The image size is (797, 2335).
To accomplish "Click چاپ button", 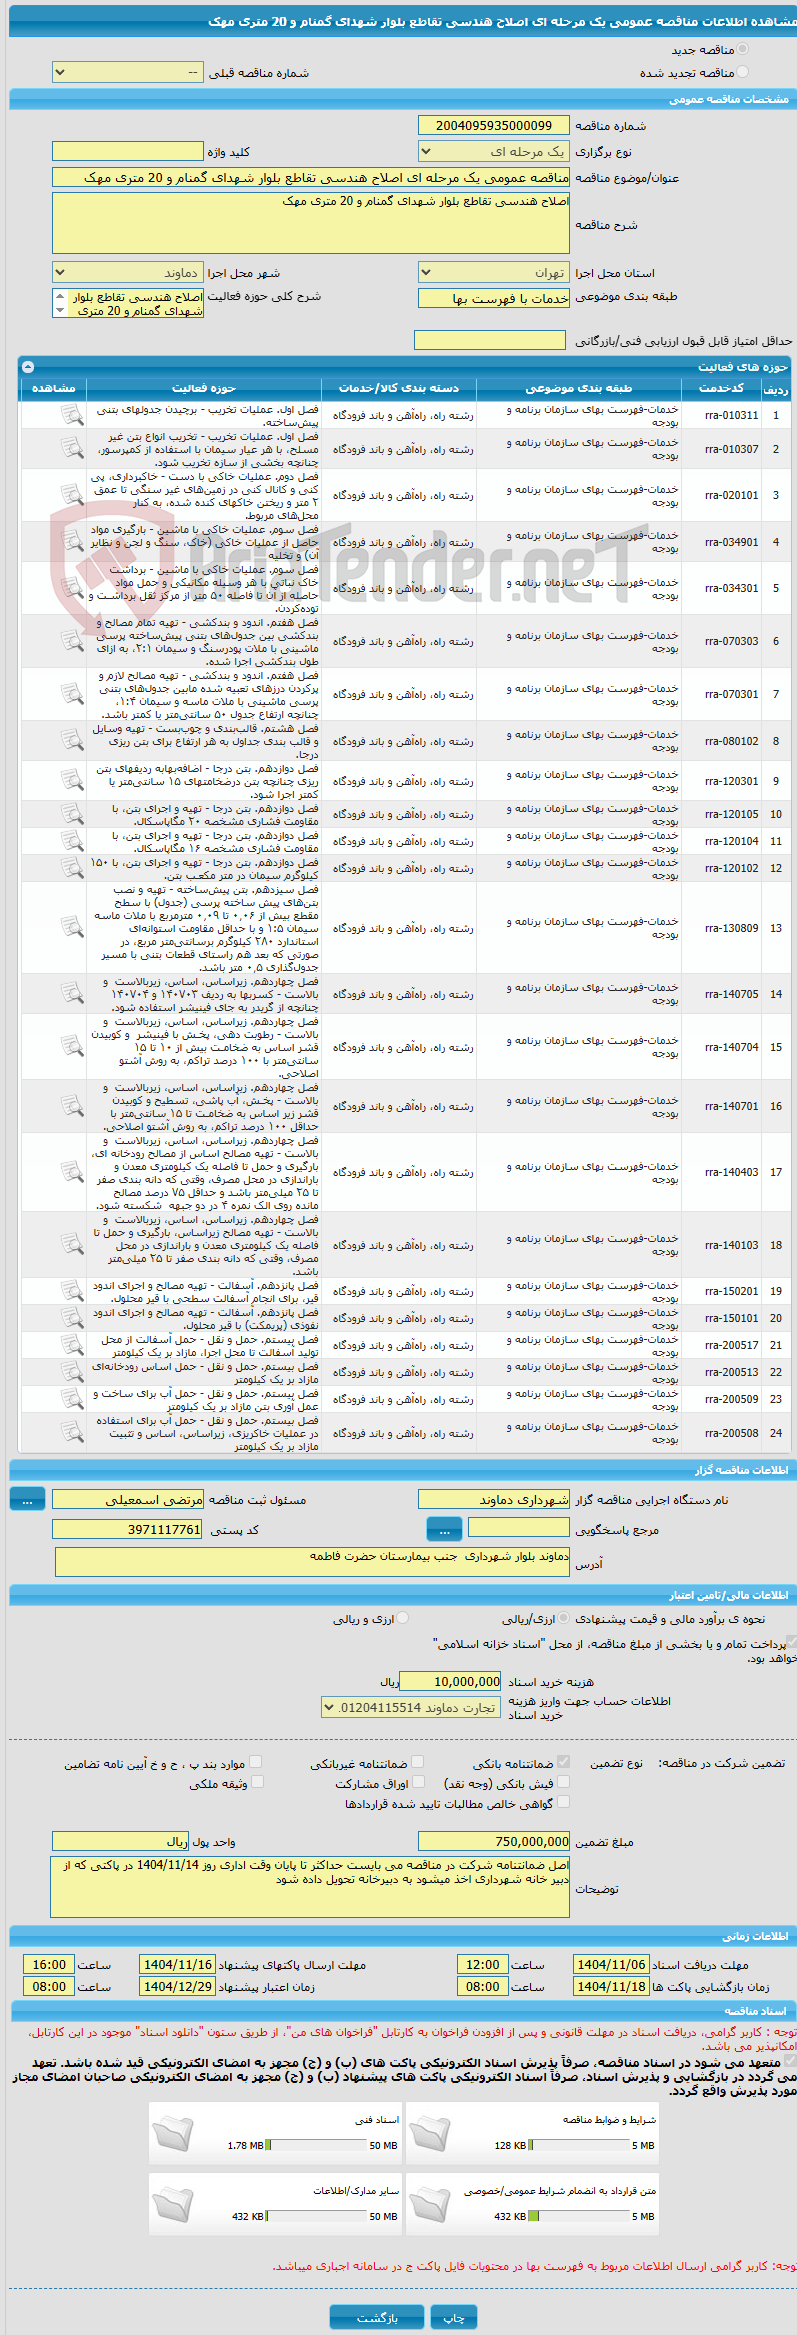I will click(x=454, y=2317).
